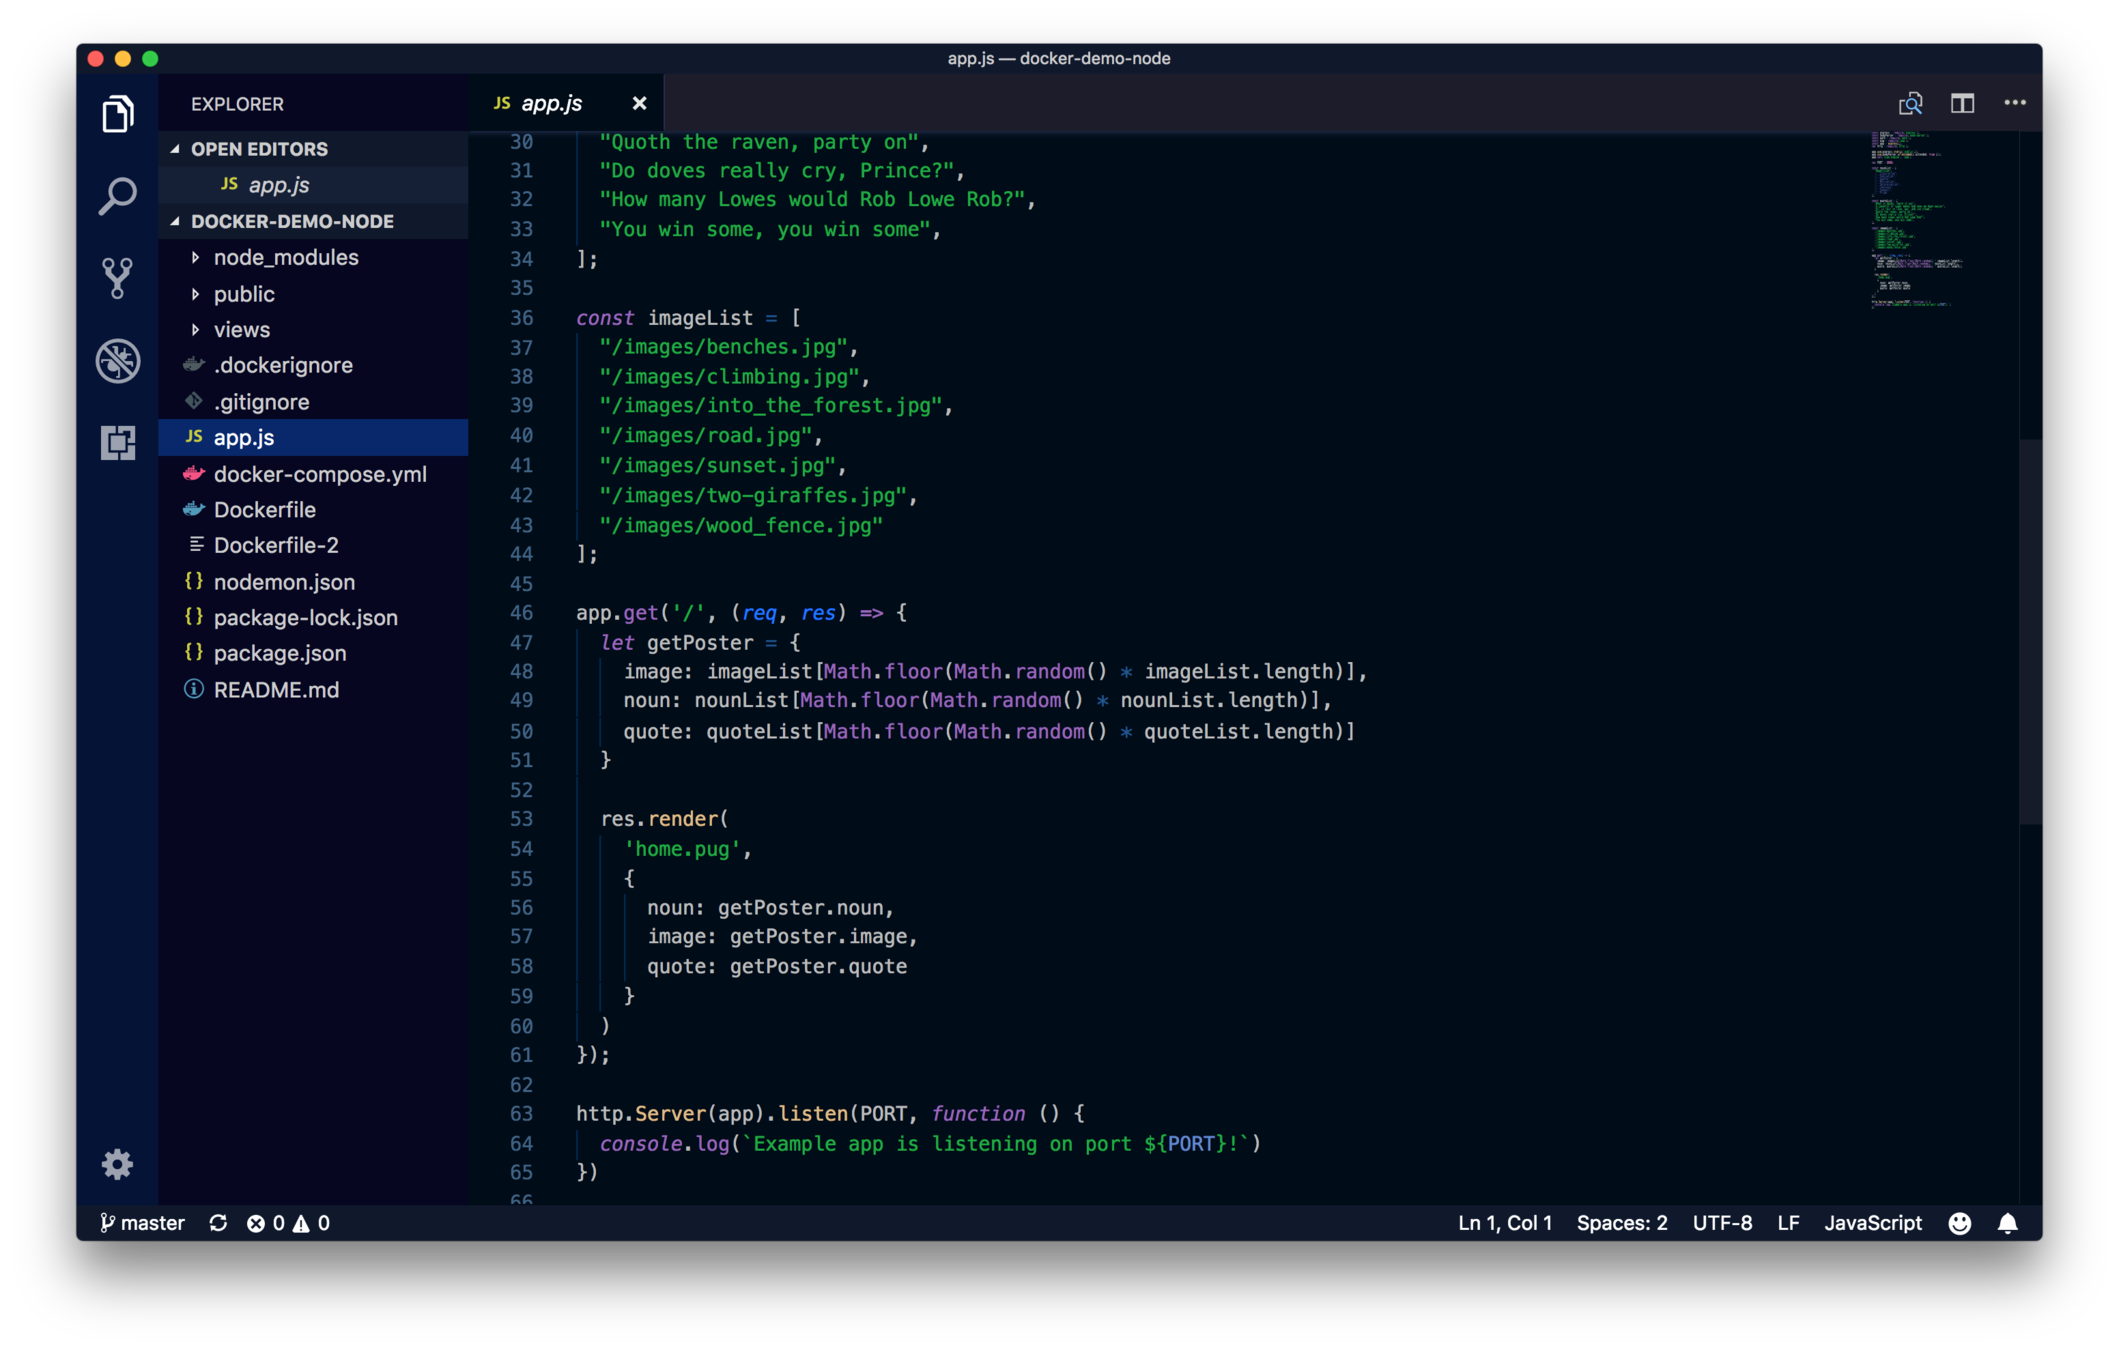Click the synchronize changes icon in status bar
2119x1350 pixels.
tap(218, 1223)
